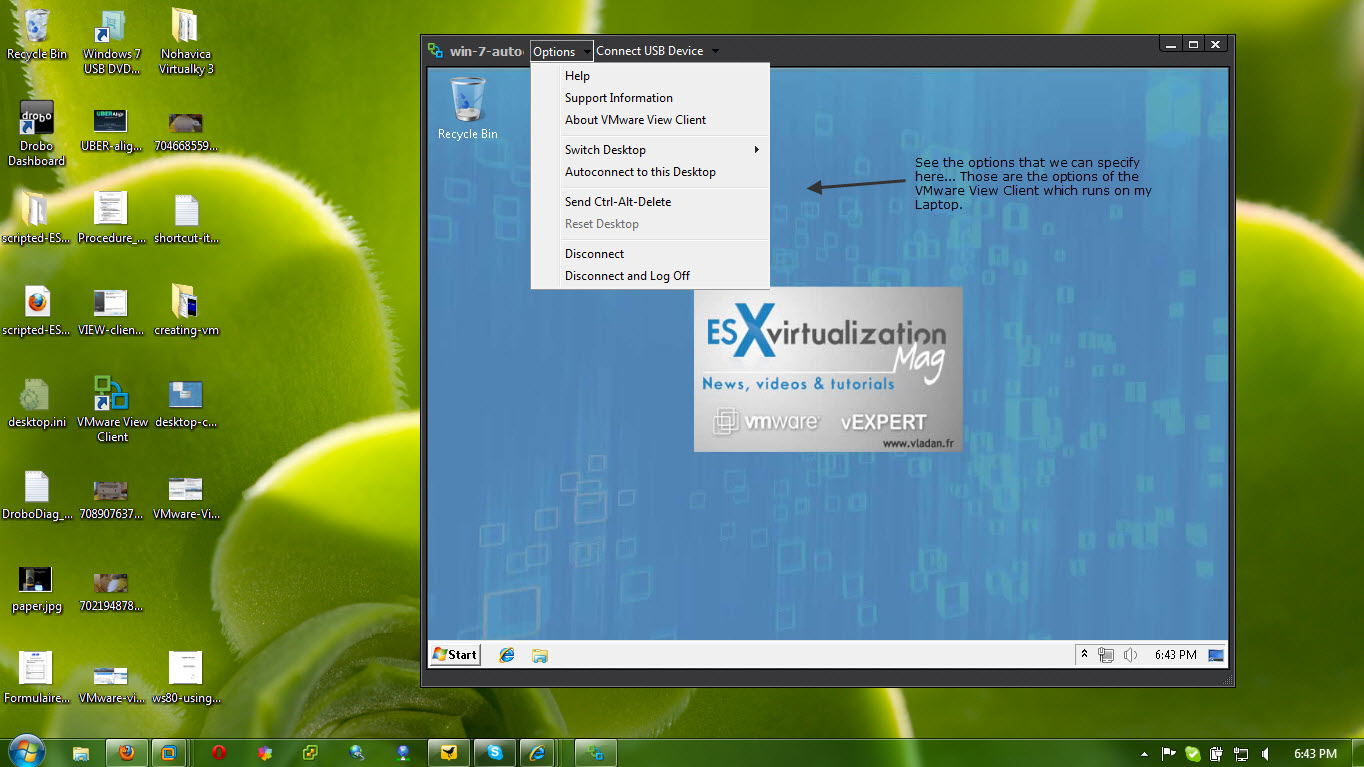This screenshot has width=1364, height=767.
Task: Switch to Firefox on the host taskbar
Action: pos(127,753)
